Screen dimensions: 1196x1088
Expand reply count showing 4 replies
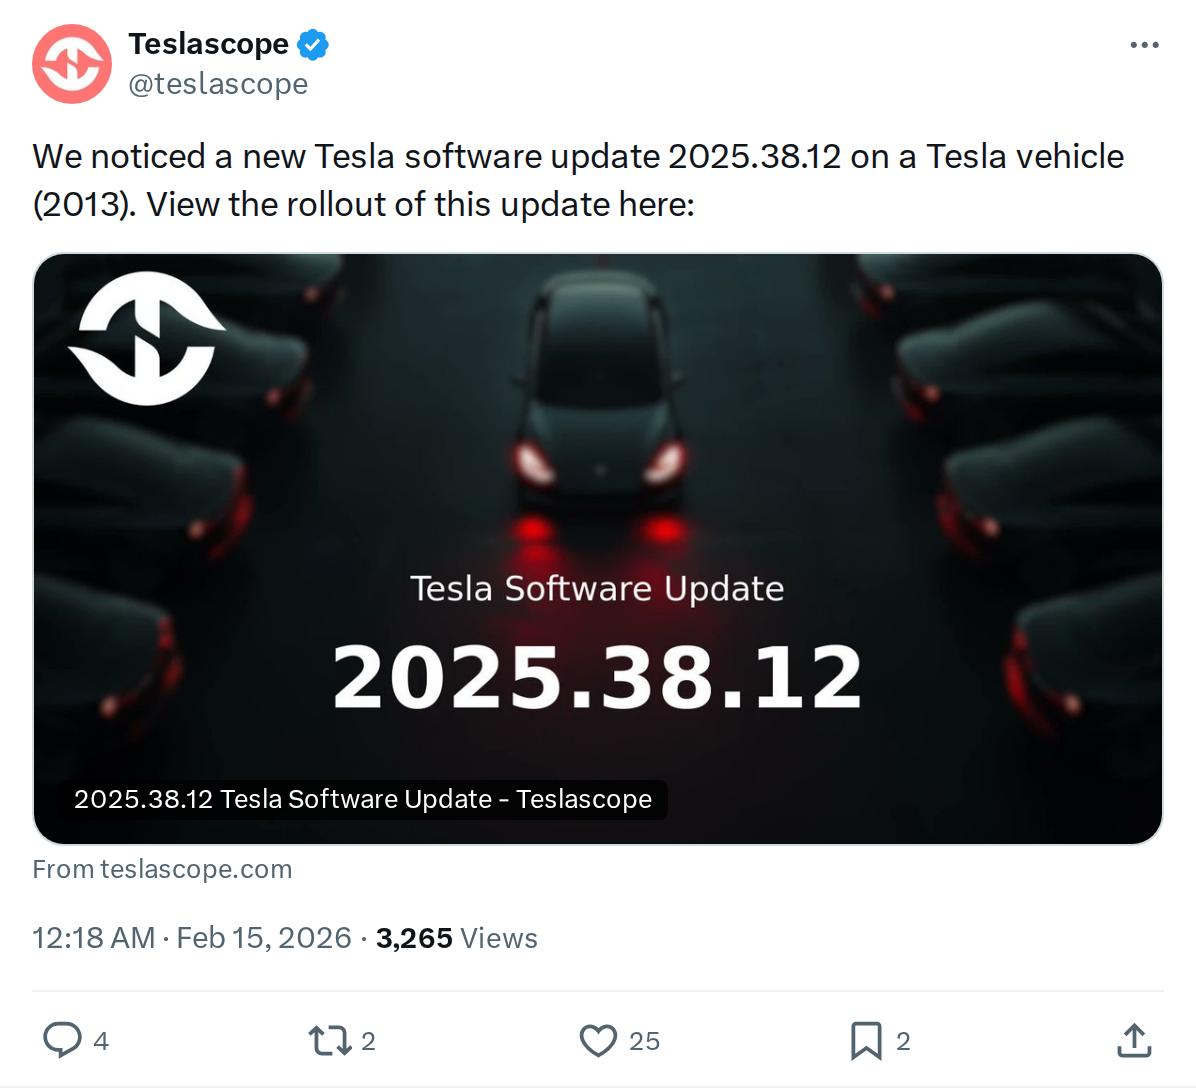point(100,1042)
